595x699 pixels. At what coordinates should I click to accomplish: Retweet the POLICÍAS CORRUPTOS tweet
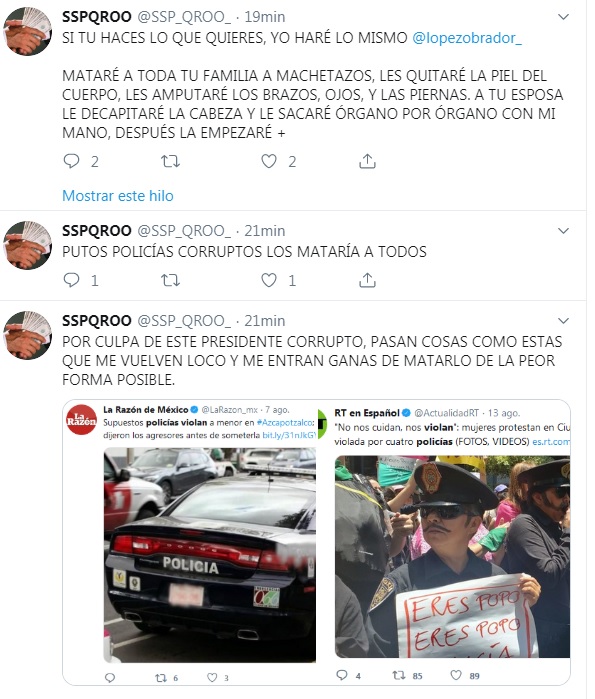coord(170,280)
